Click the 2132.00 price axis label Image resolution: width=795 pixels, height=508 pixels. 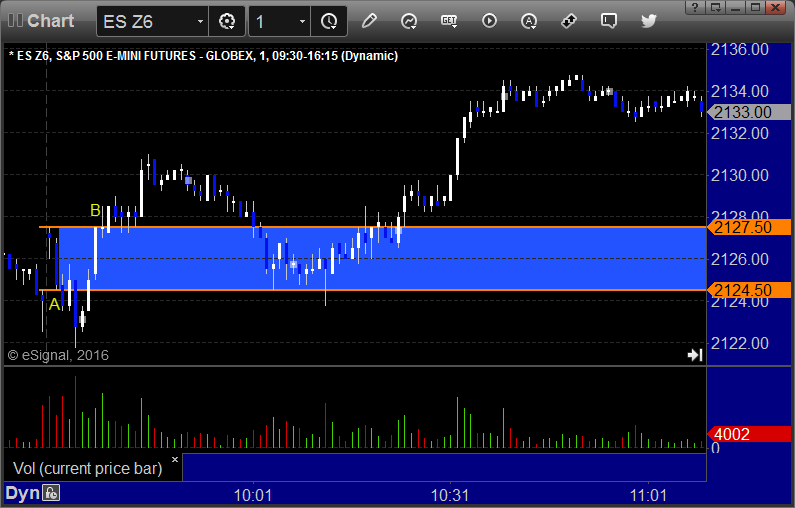(x=740, y=133)
